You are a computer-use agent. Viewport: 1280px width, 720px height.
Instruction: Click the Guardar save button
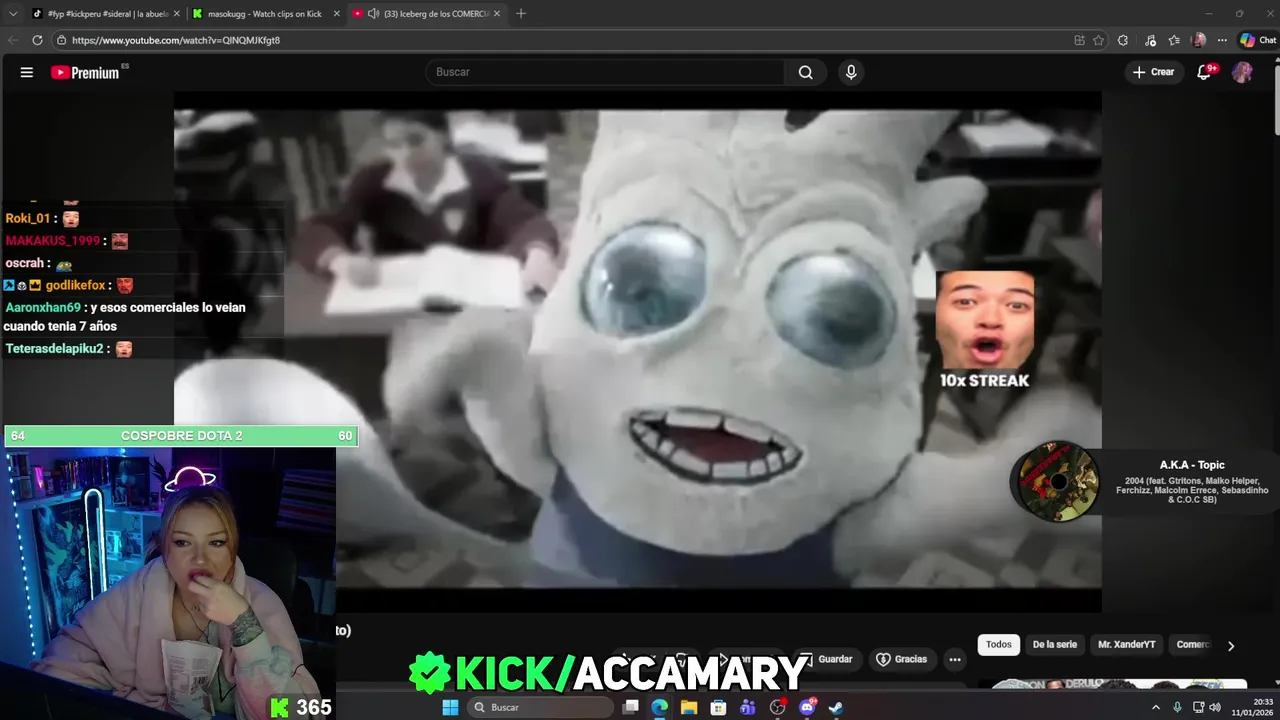click(x=826, y=659)
